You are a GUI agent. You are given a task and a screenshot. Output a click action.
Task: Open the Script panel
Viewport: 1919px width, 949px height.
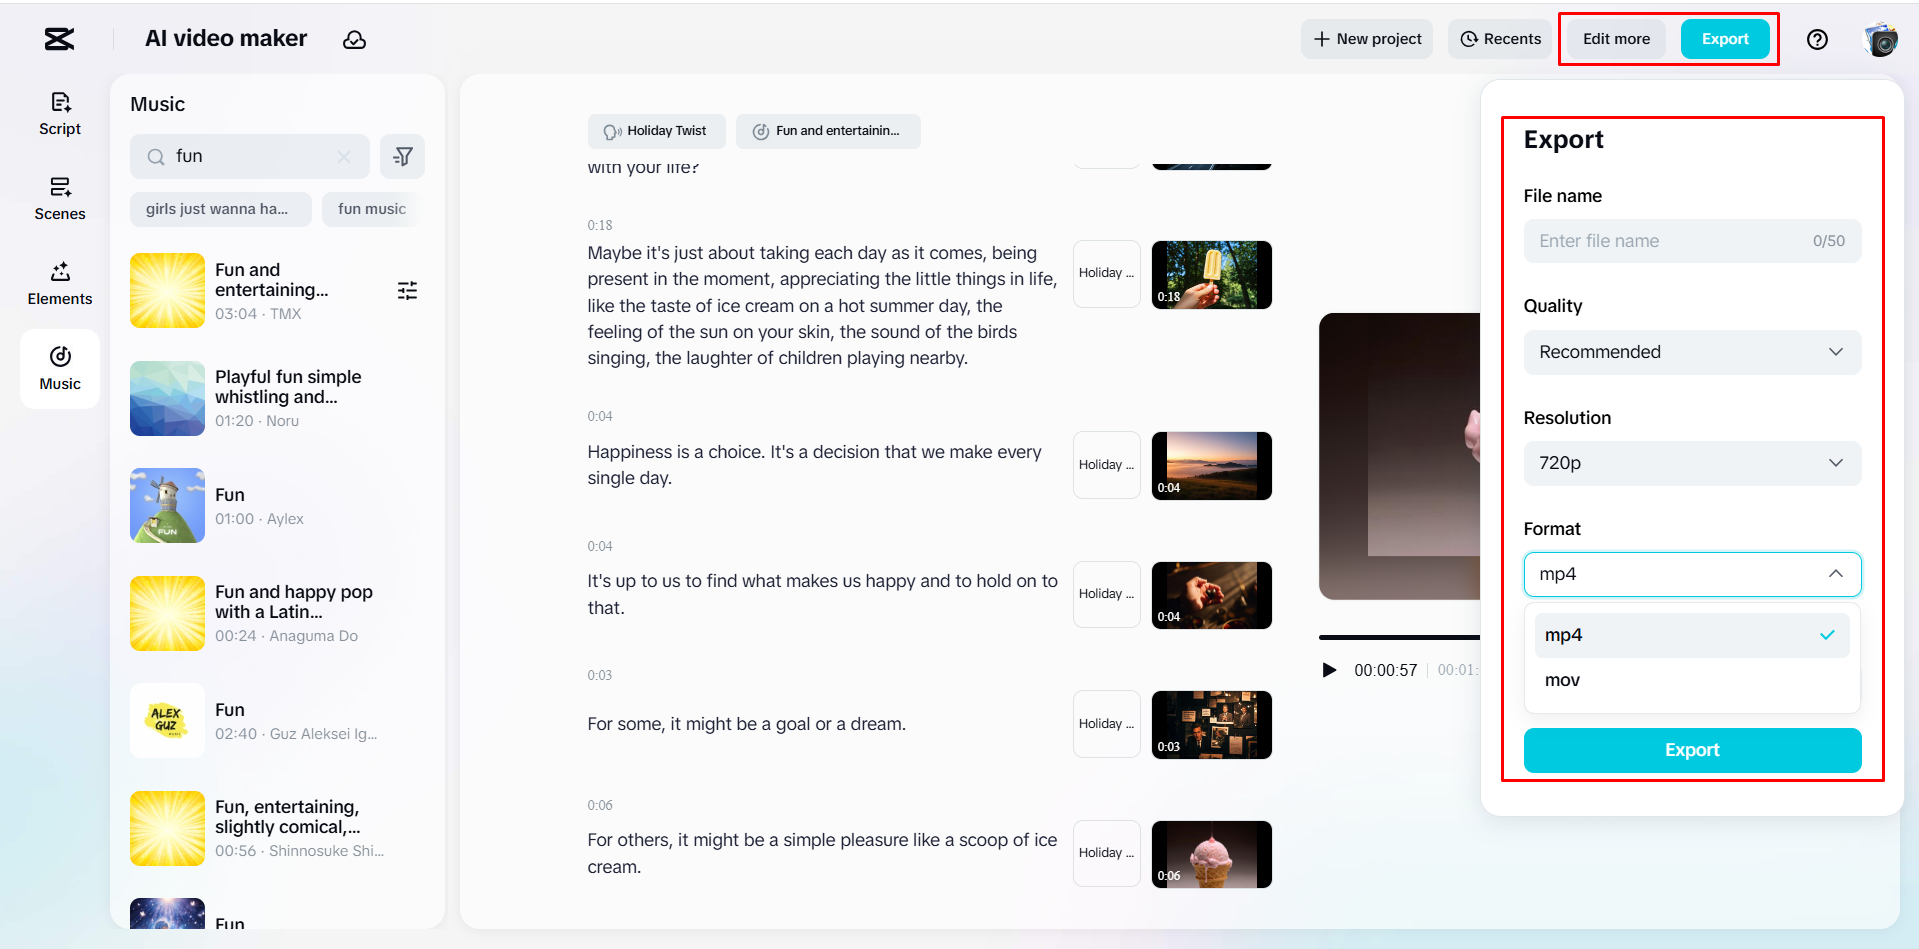click(60, 113)
